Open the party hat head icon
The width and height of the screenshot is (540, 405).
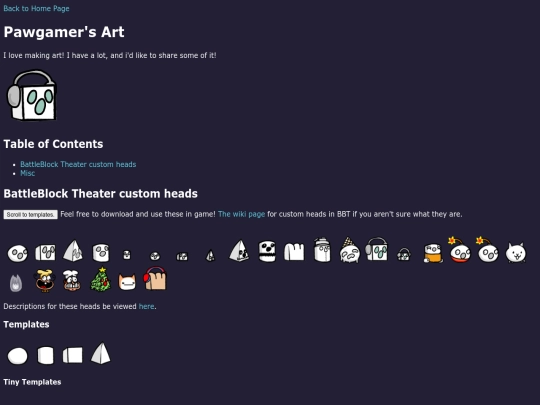(350, 250)
